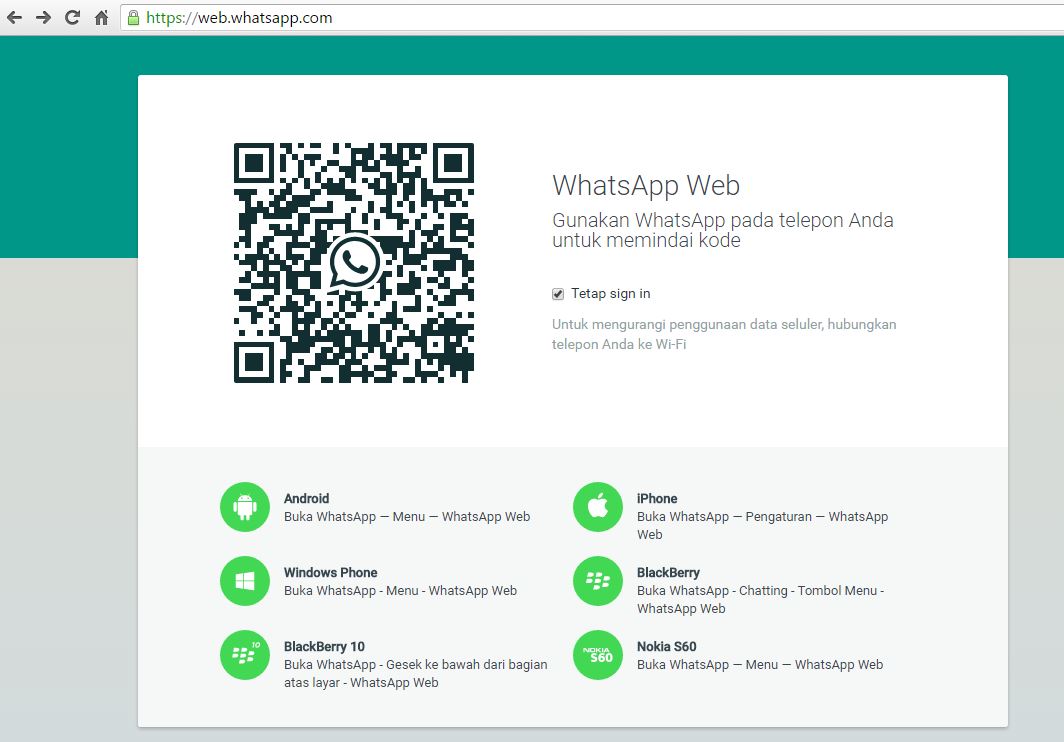Click the Windows Phone heading text

tap(330, 572)
